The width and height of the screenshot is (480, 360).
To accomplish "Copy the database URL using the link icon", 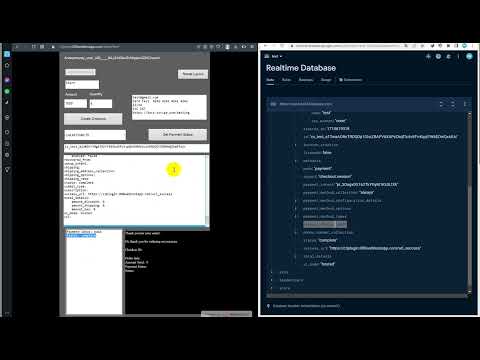I will (x=273, y=104).
